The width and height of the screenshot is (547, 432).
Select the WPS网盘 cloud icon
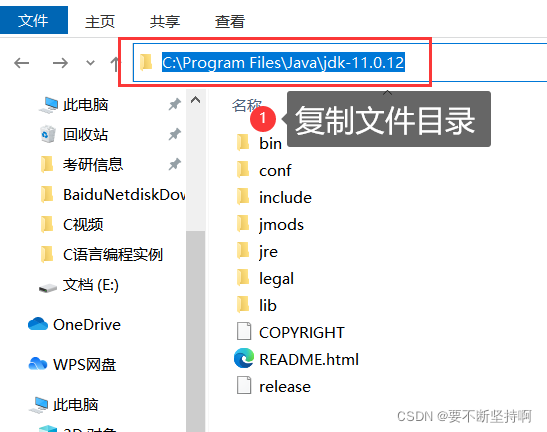click(x=38, y=364)
